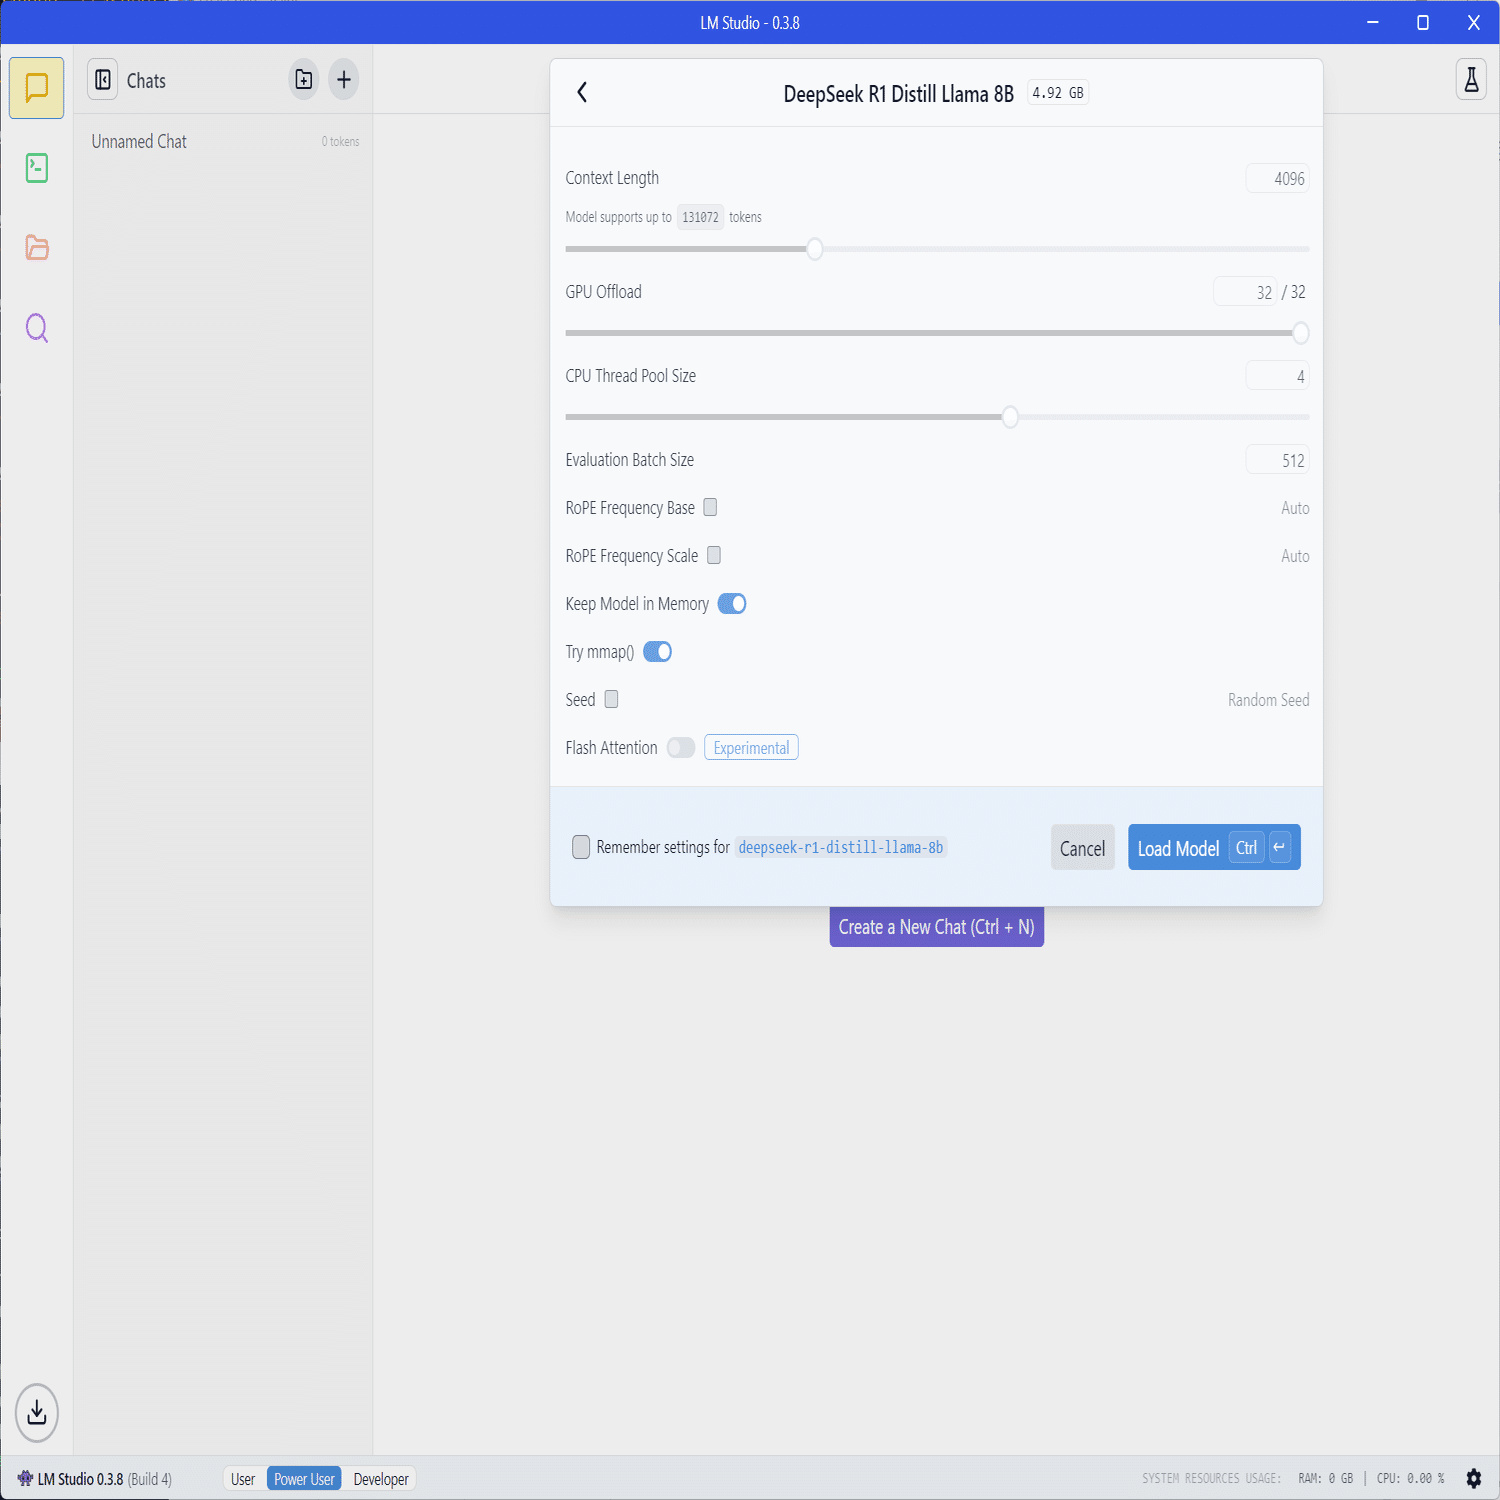Click Create a New Chat button
This screenshot has width=1500, height=1500.
[x=936, y=927]
